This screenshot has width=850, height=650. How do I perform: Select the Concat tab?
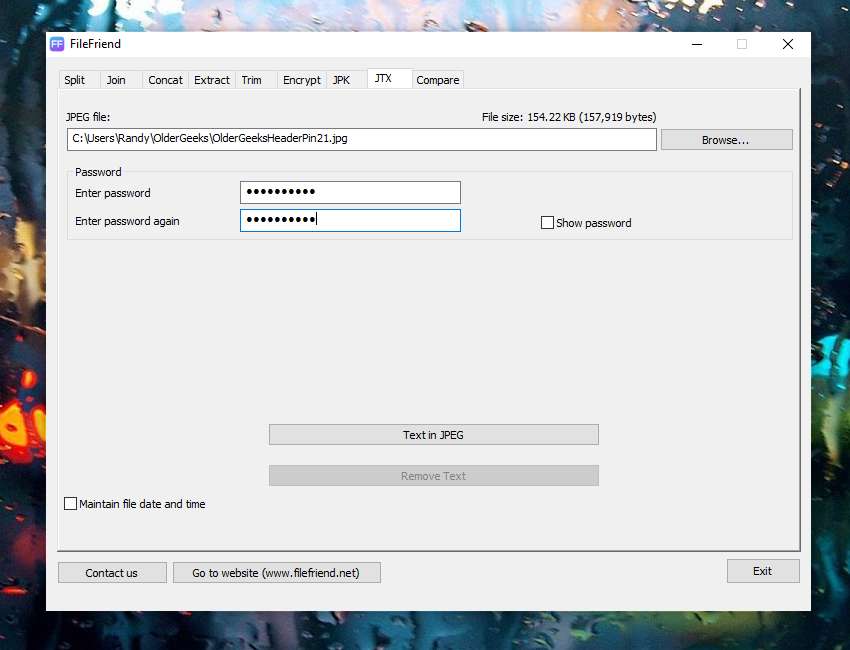[x=165, y=80]
